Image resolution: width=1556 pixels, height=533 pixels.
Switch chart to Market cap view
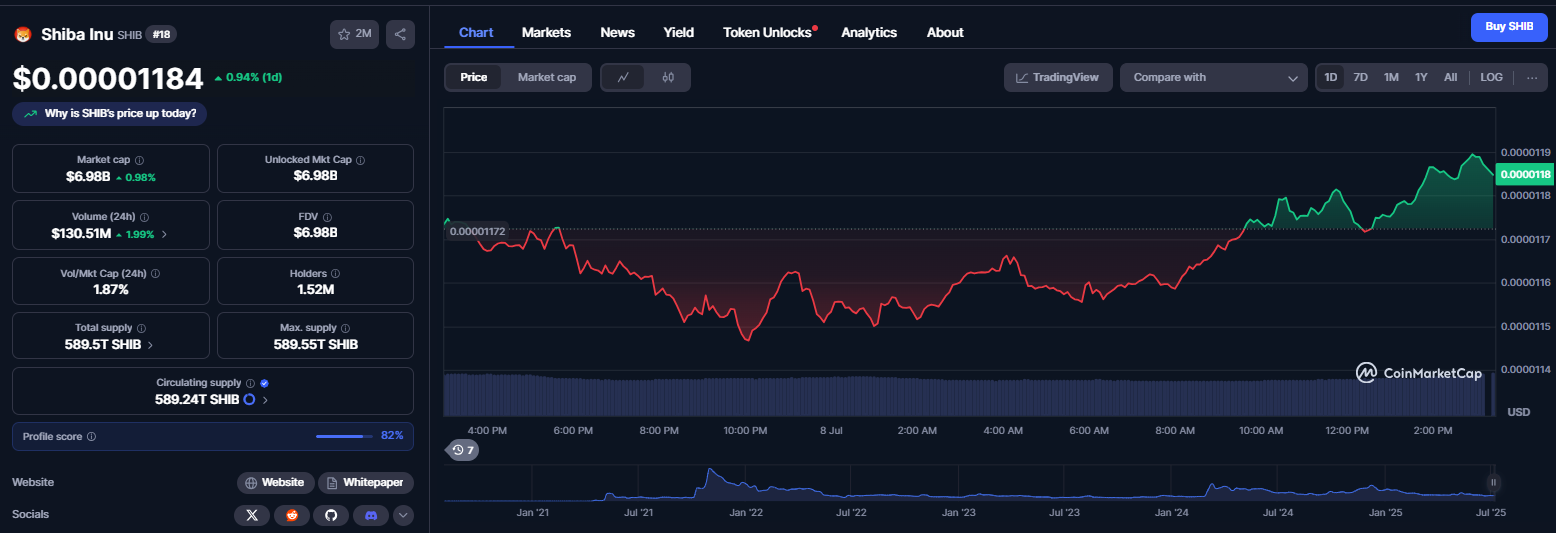click(547, 77)
